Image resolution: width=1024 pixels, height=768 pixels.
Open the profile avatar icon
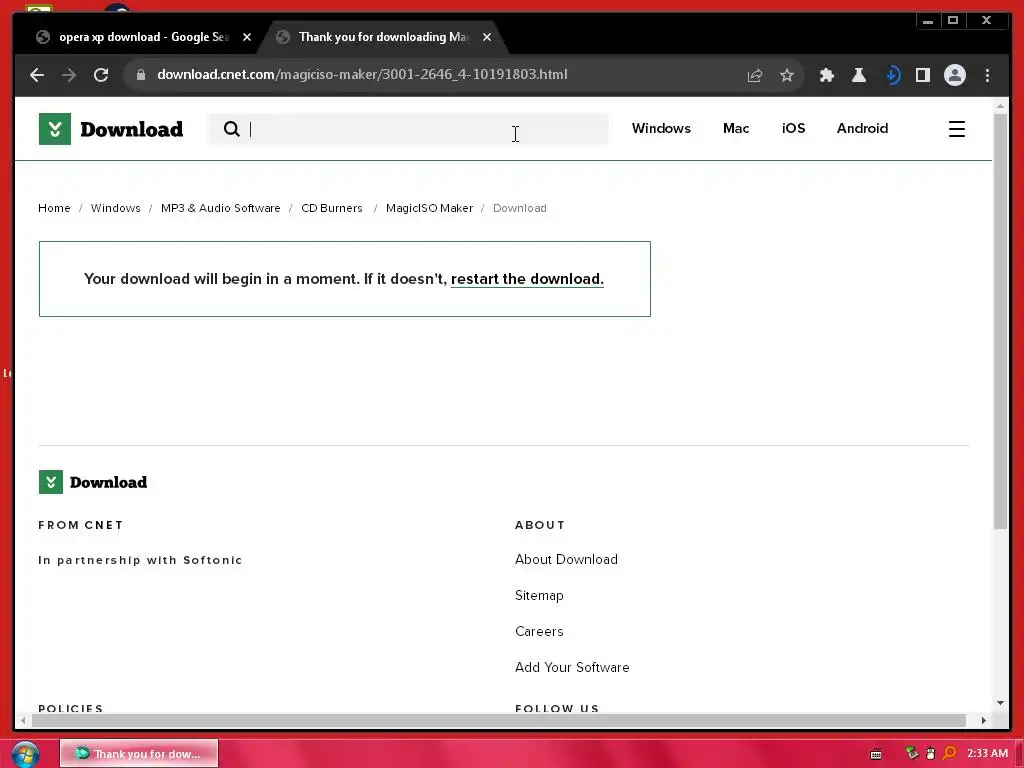[x=955, y=75]
